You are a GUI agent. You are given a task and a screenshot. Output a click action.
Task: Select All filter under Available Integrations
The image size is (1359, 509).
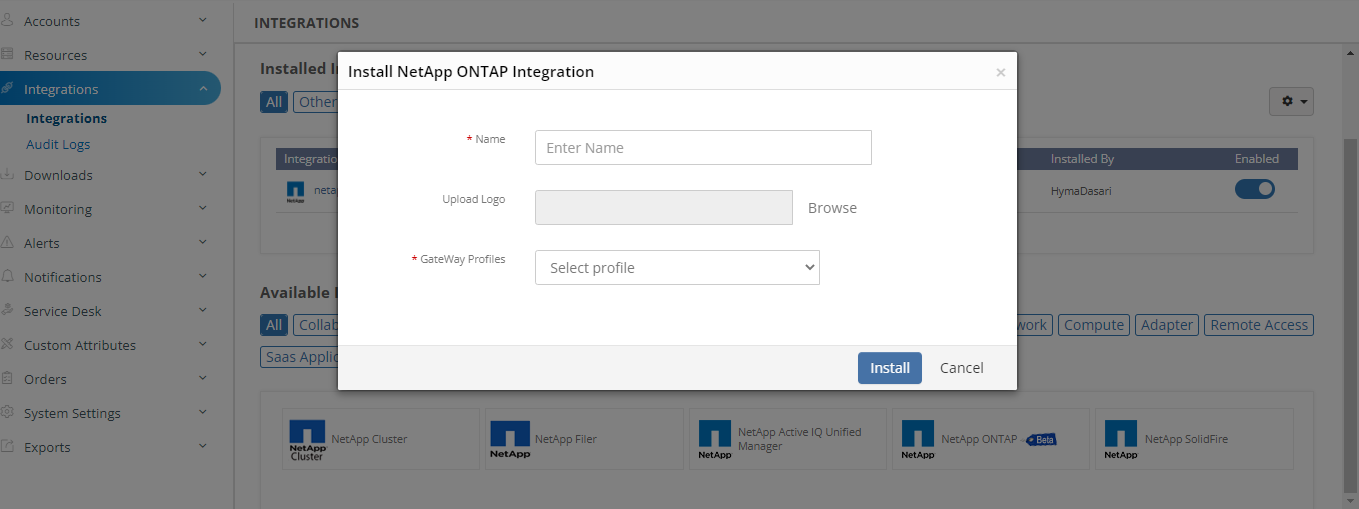(x=274, y=325)
